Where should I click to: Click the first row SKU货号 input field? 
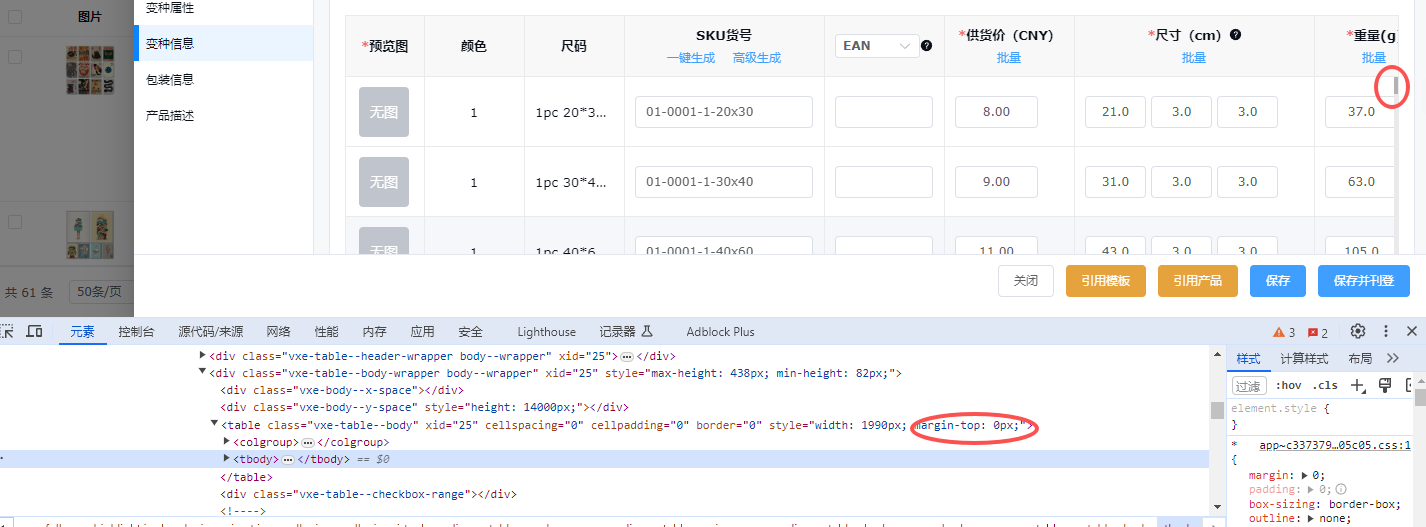[723, 112]
